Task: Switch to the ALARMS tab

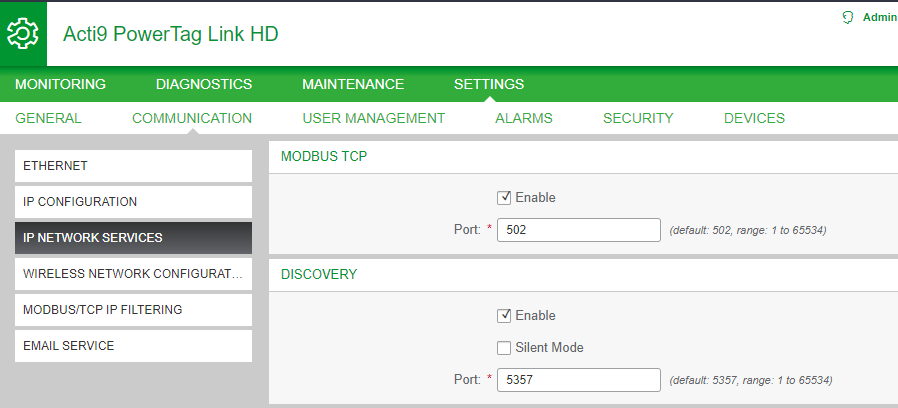Action: pos(523,118)
